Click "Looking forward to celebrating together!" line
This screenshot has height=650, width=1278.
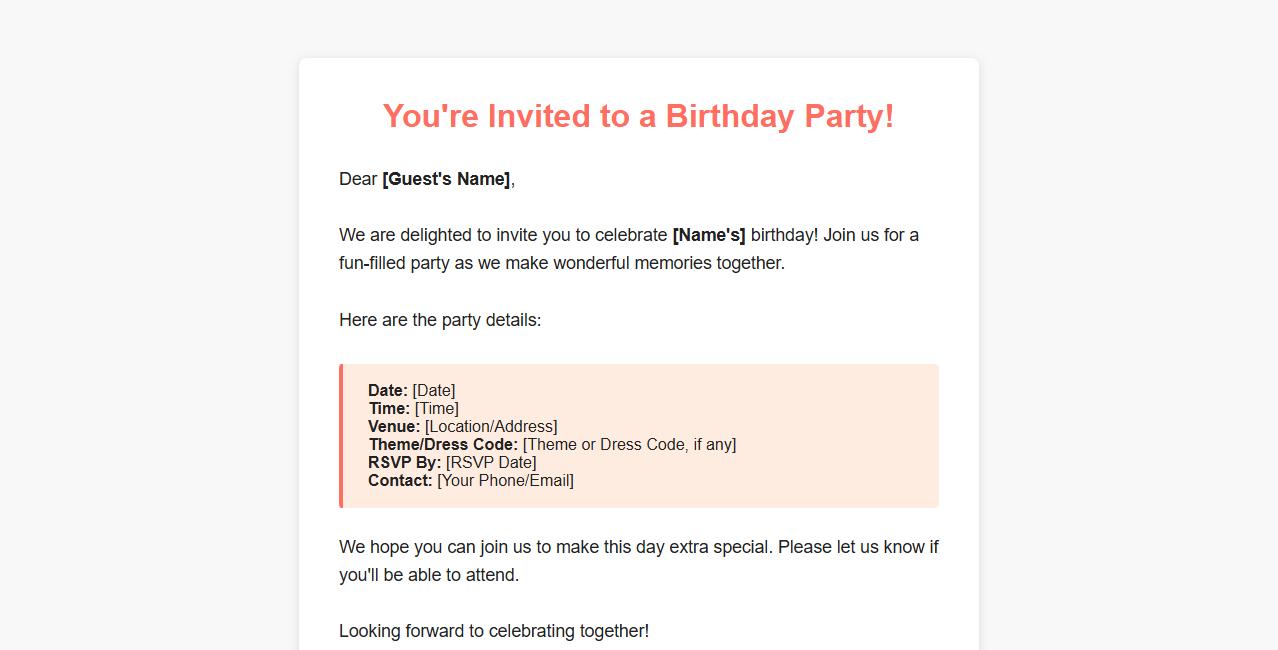point(494,631)
